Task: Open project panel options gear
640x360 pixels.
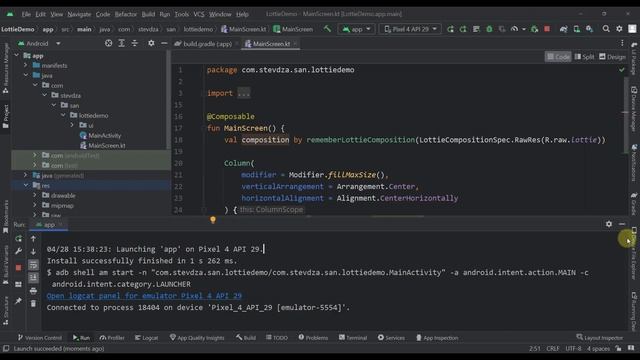Action: [x=151, y=43]
